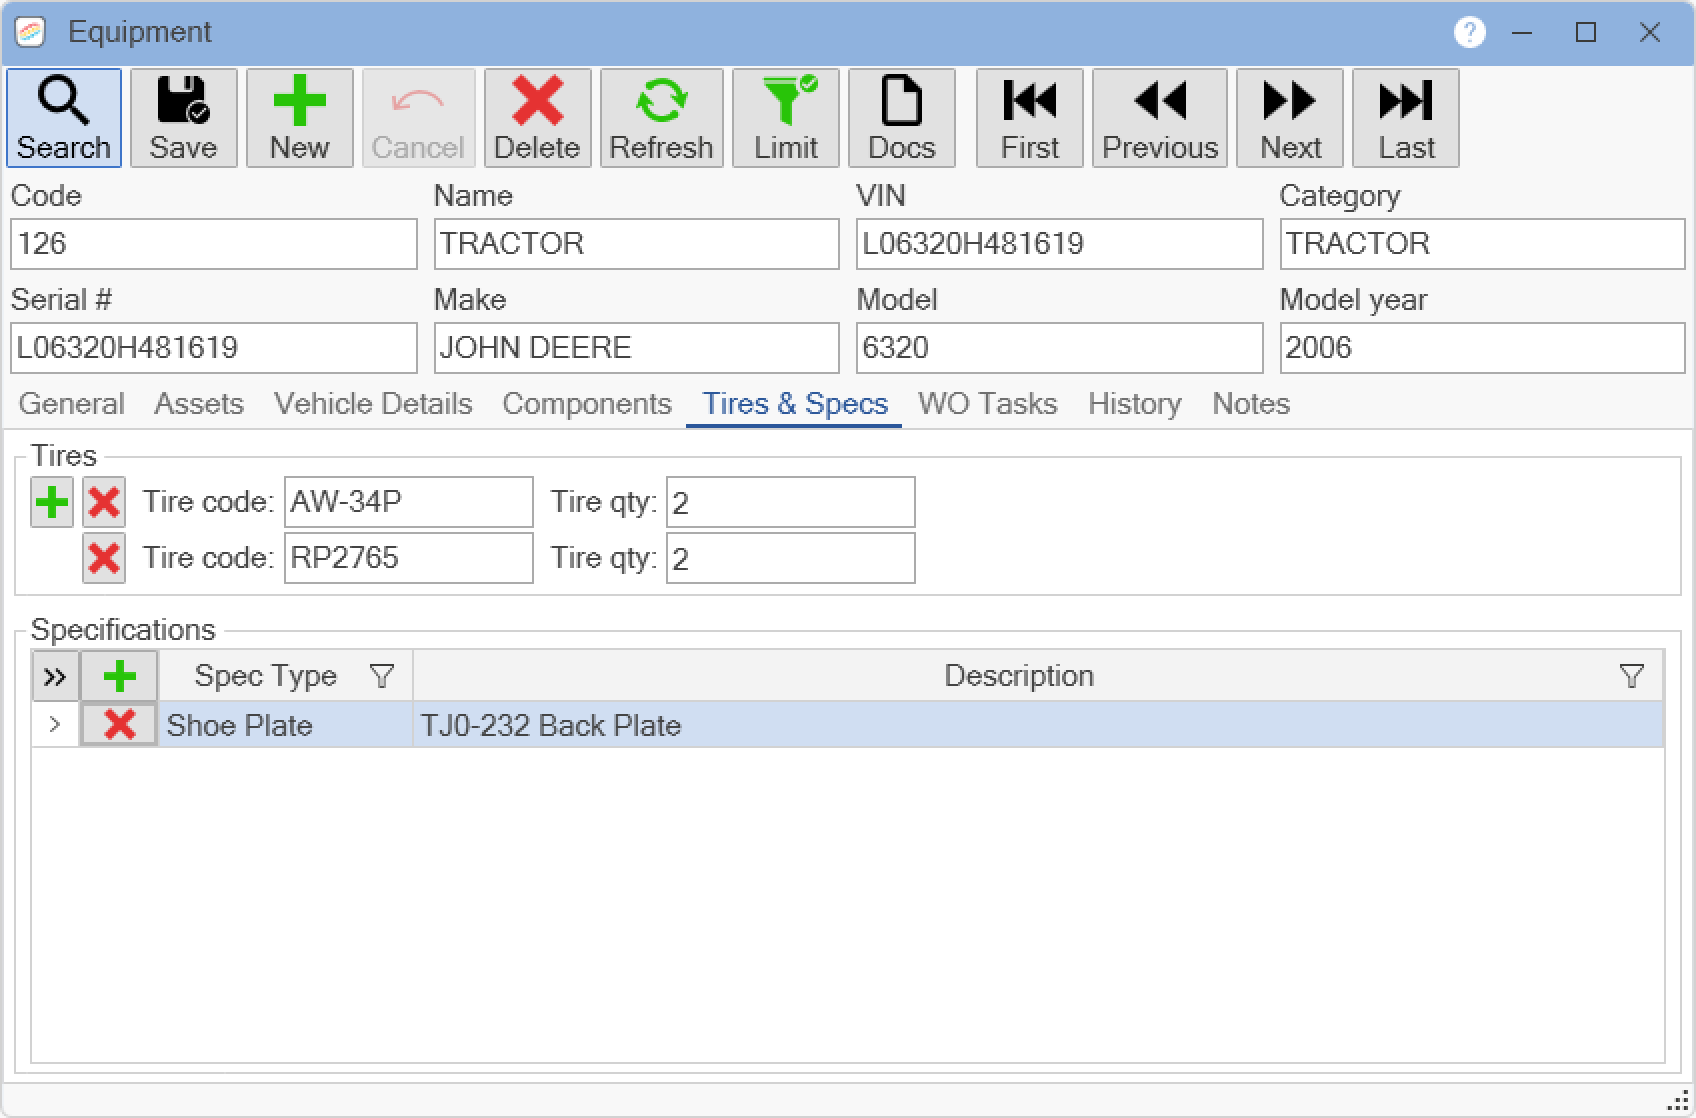Open the WO Tasks tab

988,404
